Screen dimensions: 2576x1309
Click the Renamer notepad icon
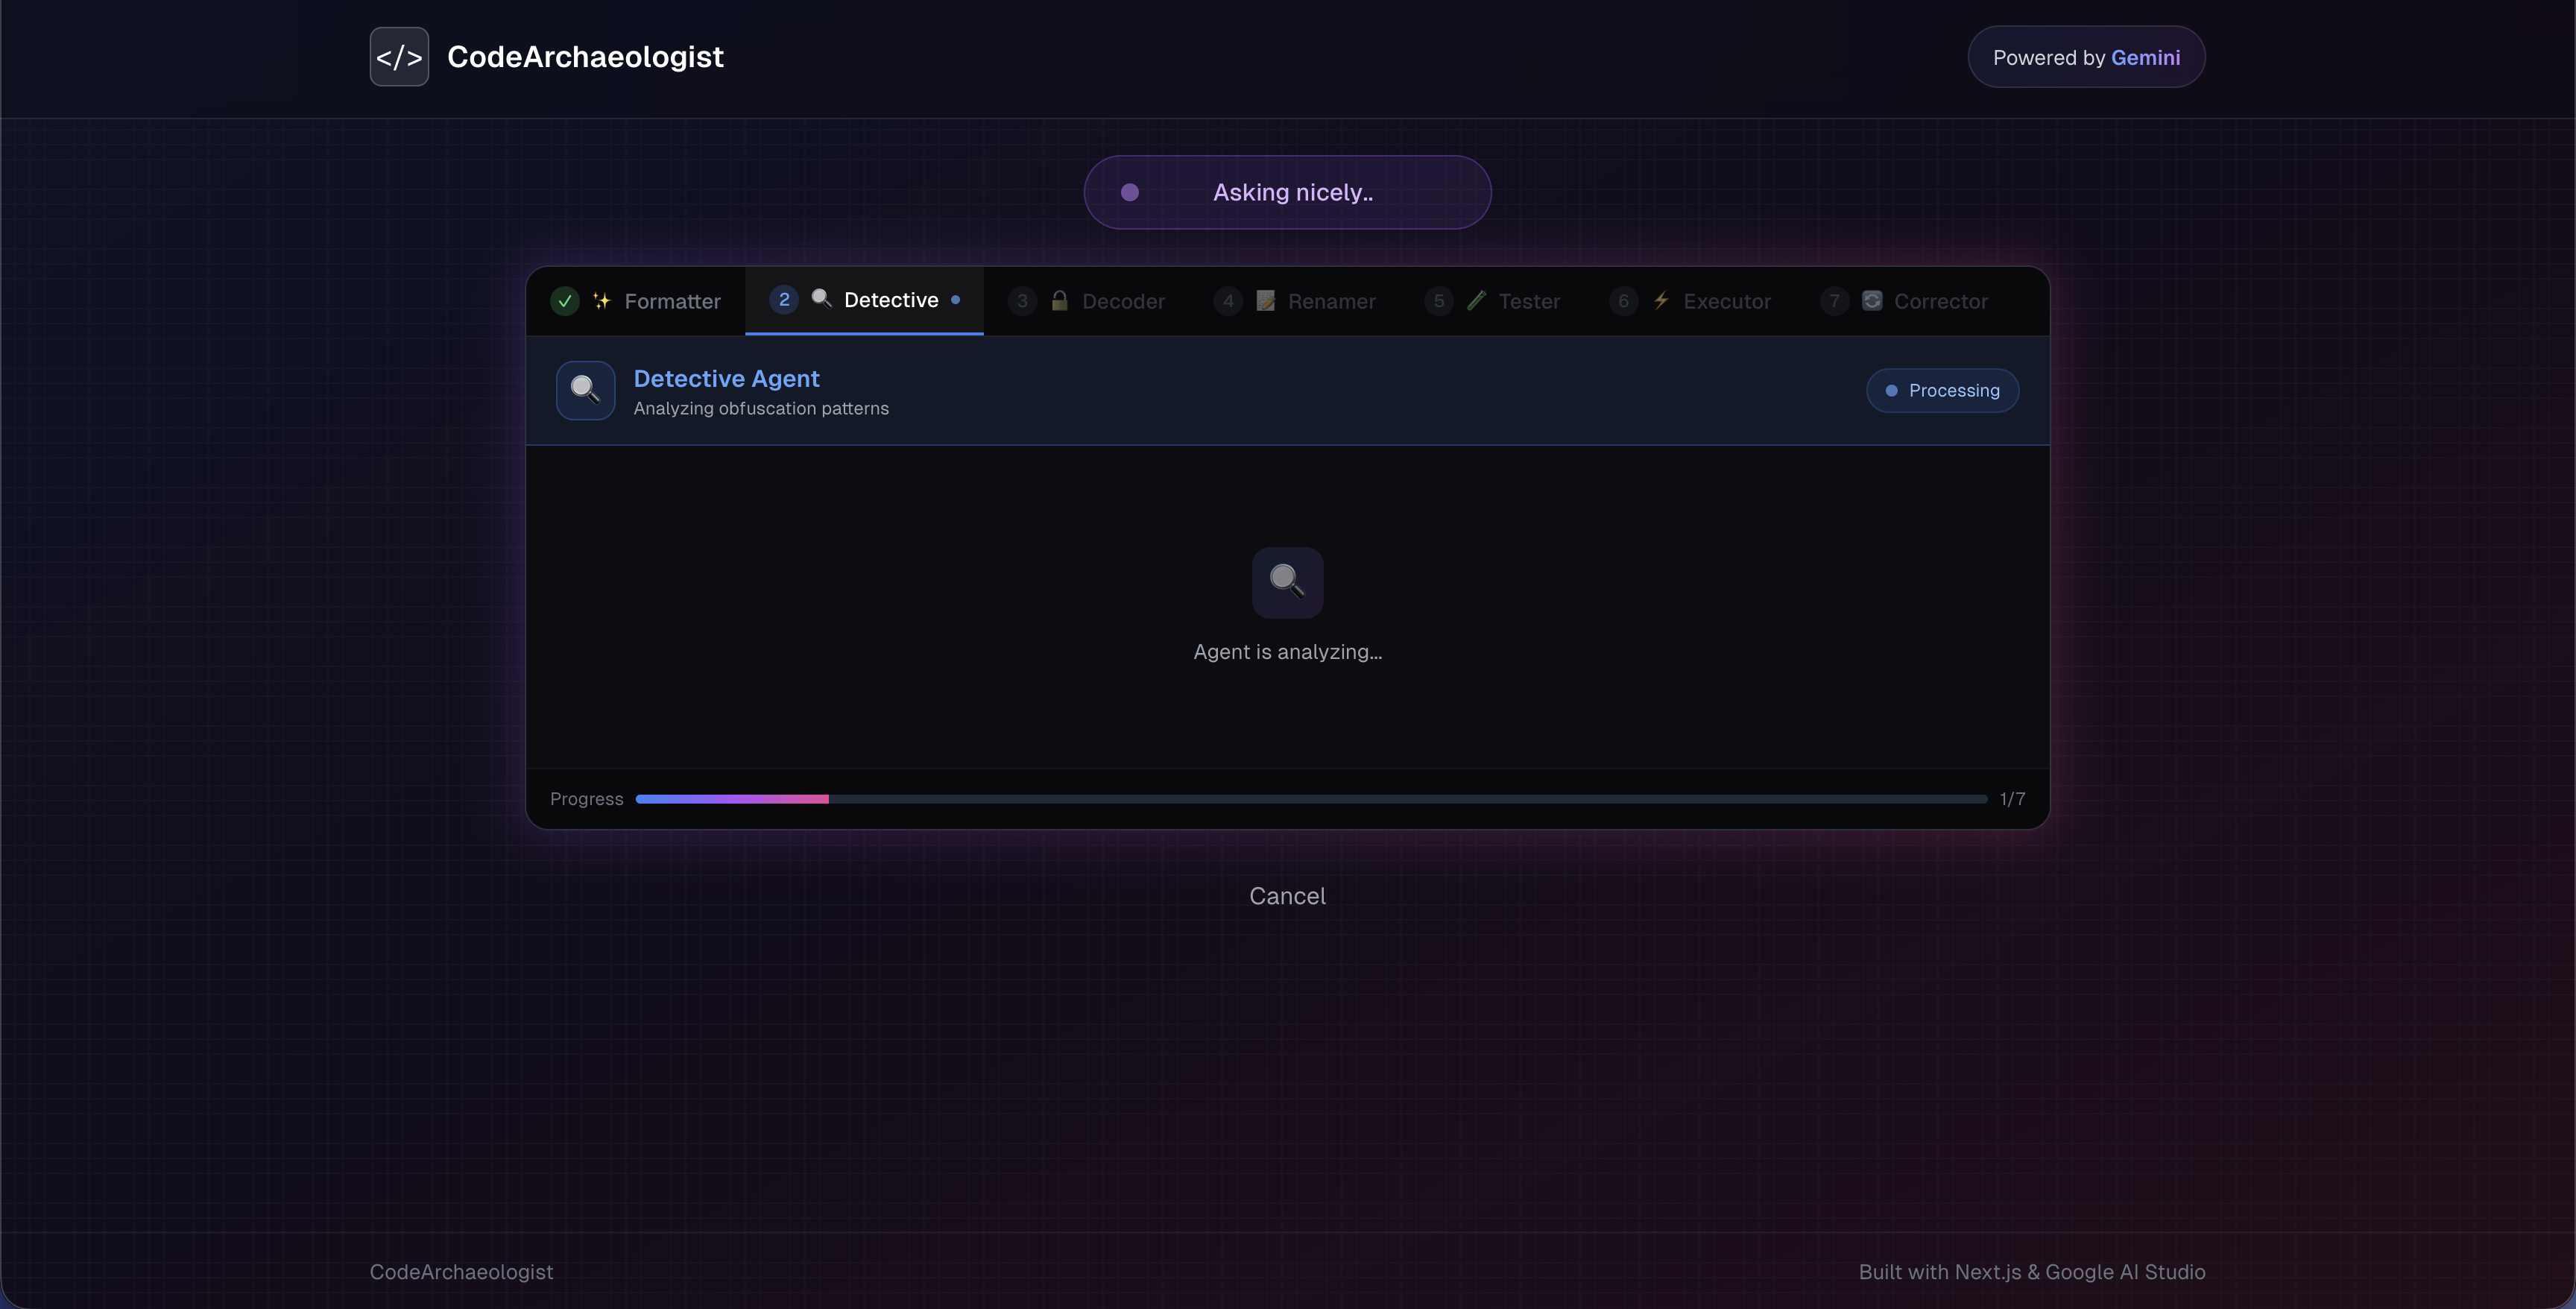(x=1265, y=301)
